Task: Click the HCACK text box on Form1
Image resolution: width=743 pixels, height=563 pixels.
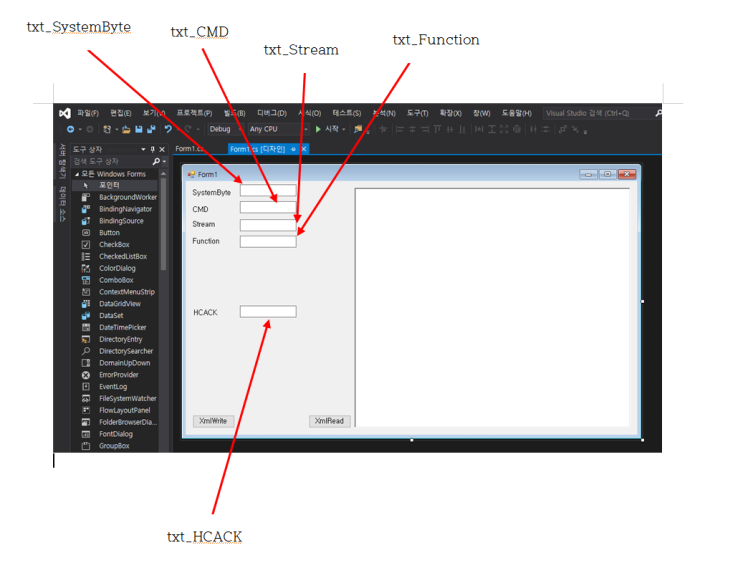Action: click(x=268, y=311)
